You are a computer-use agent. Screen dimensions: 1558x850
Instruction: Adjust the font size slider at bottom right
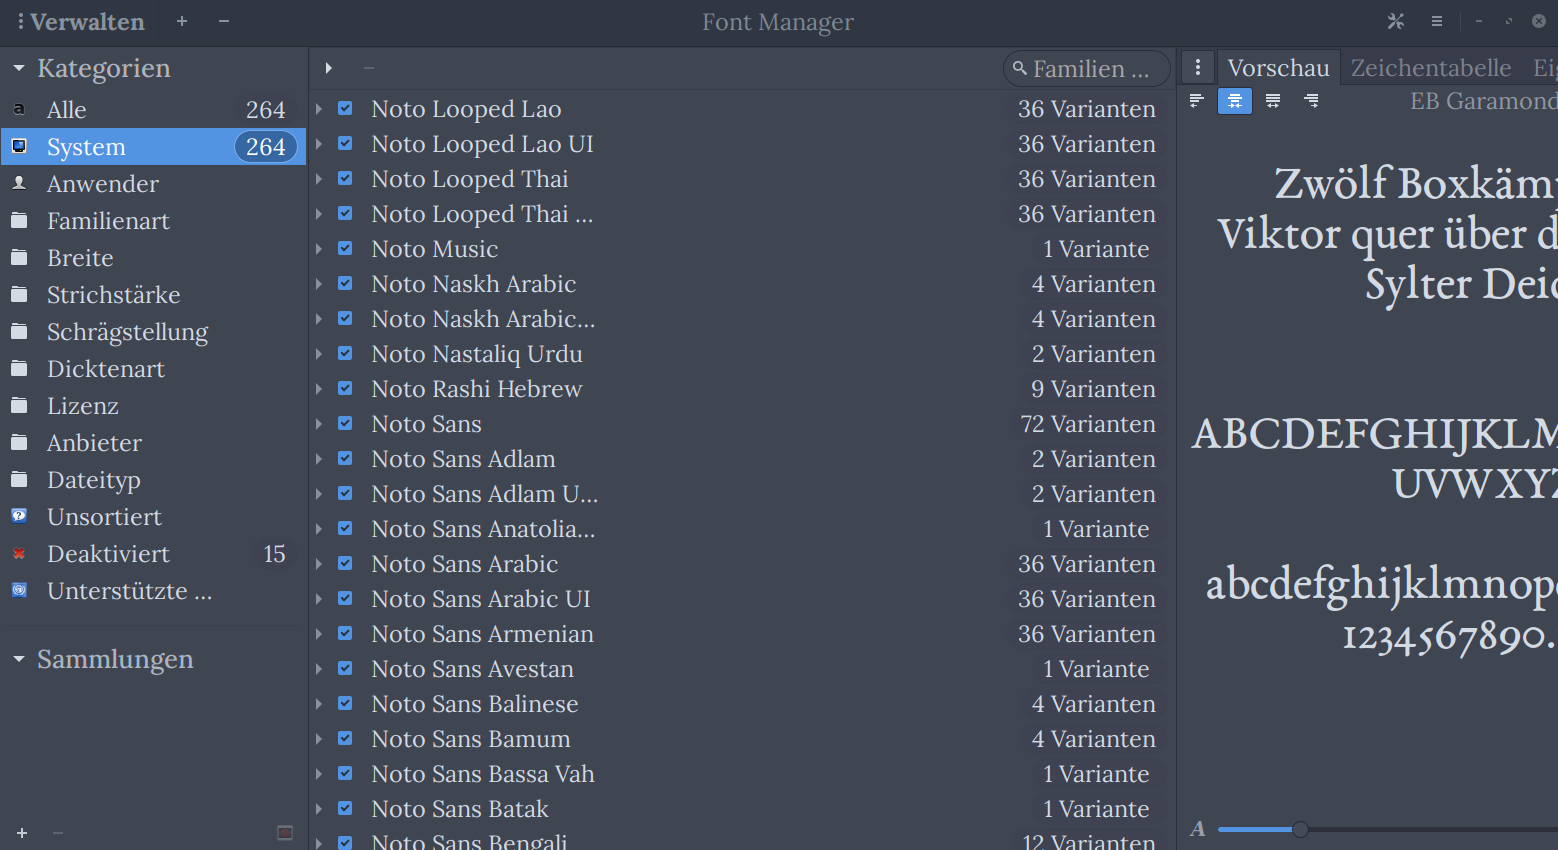(x=1299, y=829)
